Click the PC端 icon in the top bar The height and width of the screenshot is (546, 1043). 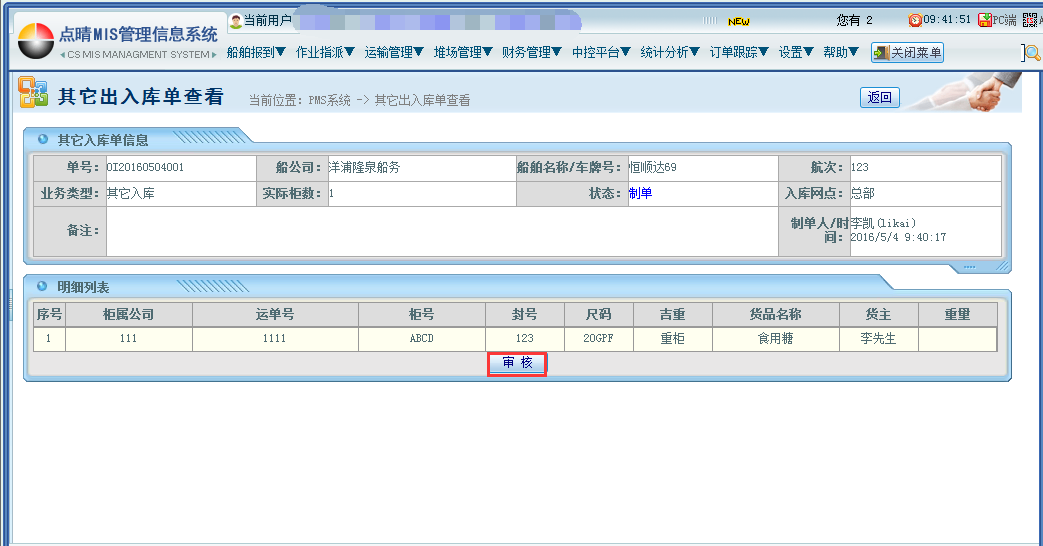[x=985, y=20]
